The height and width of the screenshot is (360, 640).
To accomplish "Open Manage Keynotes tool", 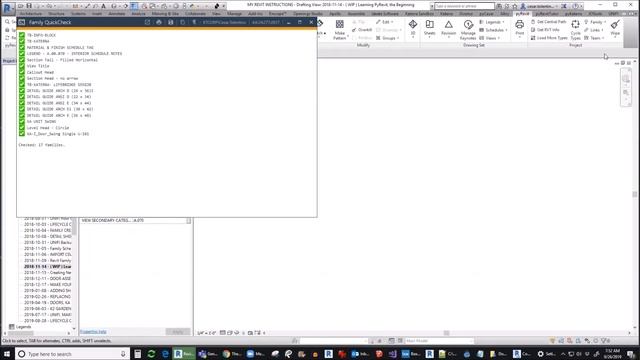I will [x=468, y=30].
